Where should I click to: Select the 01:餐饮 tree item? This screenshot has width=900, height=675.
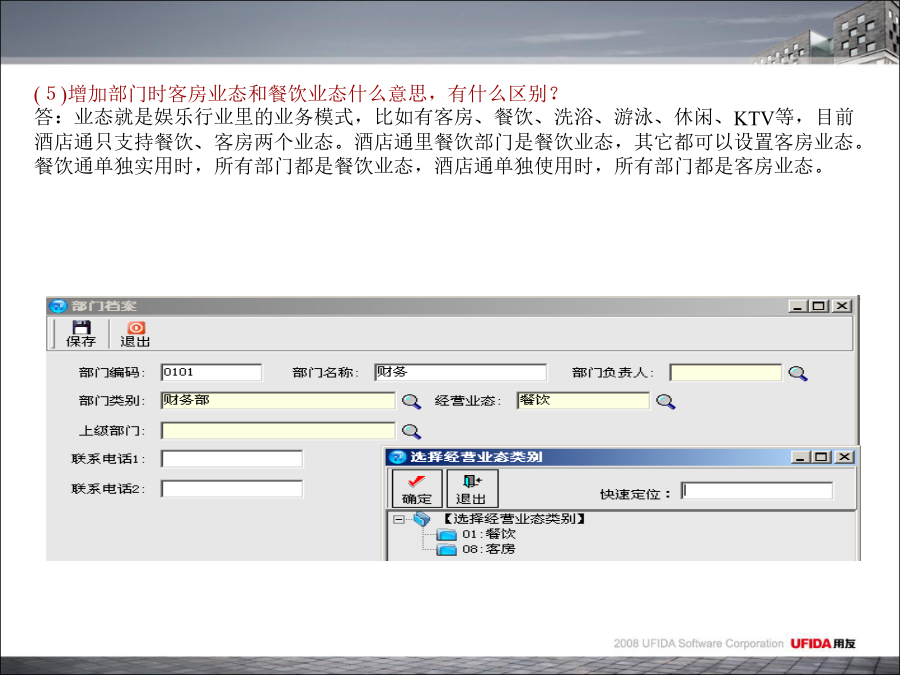tap(488, 534)
